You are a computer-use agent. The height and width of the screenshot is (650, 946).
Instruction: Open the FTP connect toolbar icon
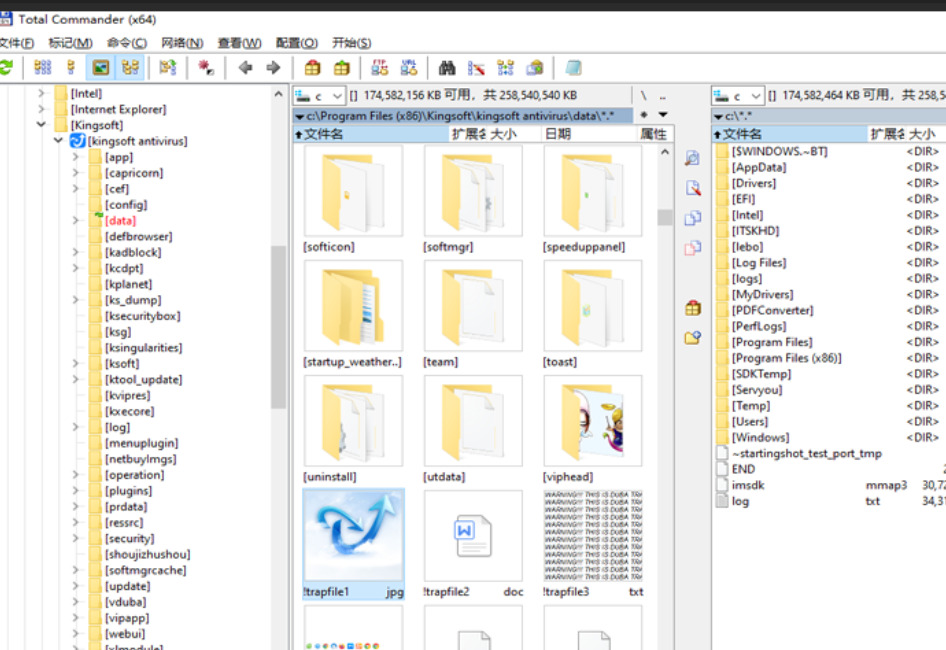[380, 68]
